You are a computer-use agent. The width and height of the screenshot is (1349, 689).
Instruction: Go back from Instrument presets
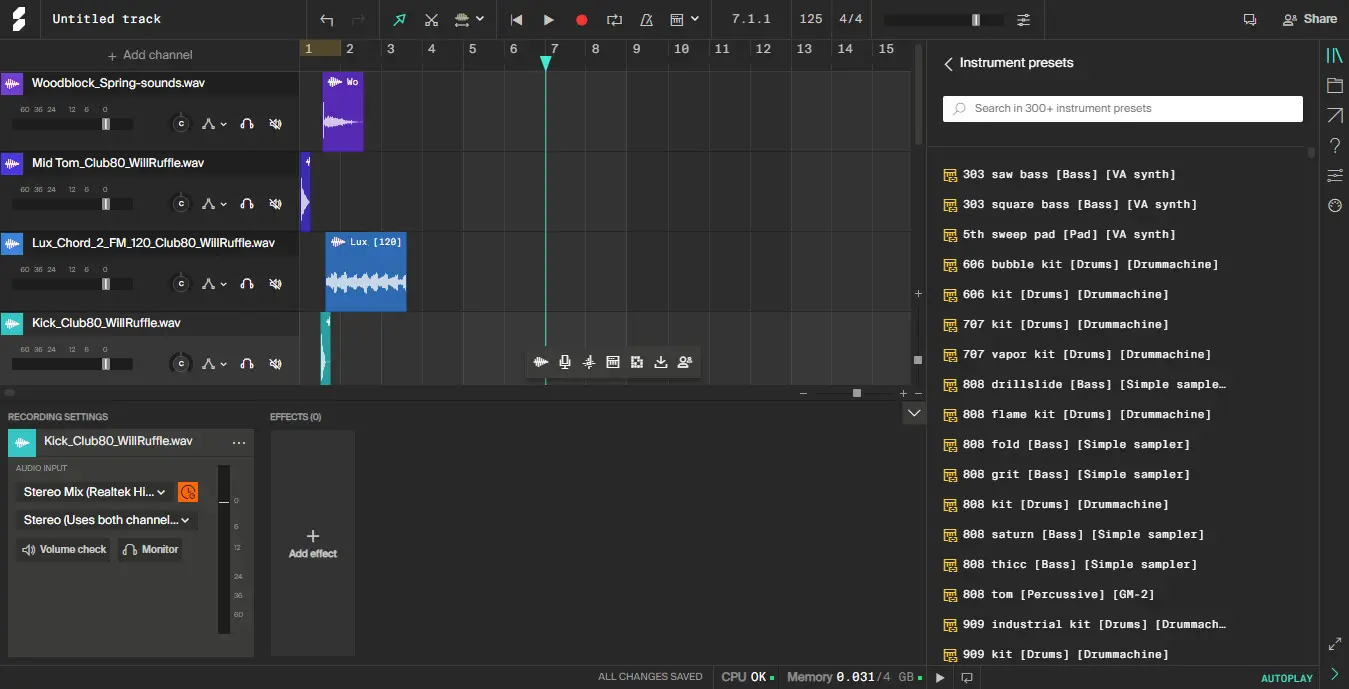948,63
